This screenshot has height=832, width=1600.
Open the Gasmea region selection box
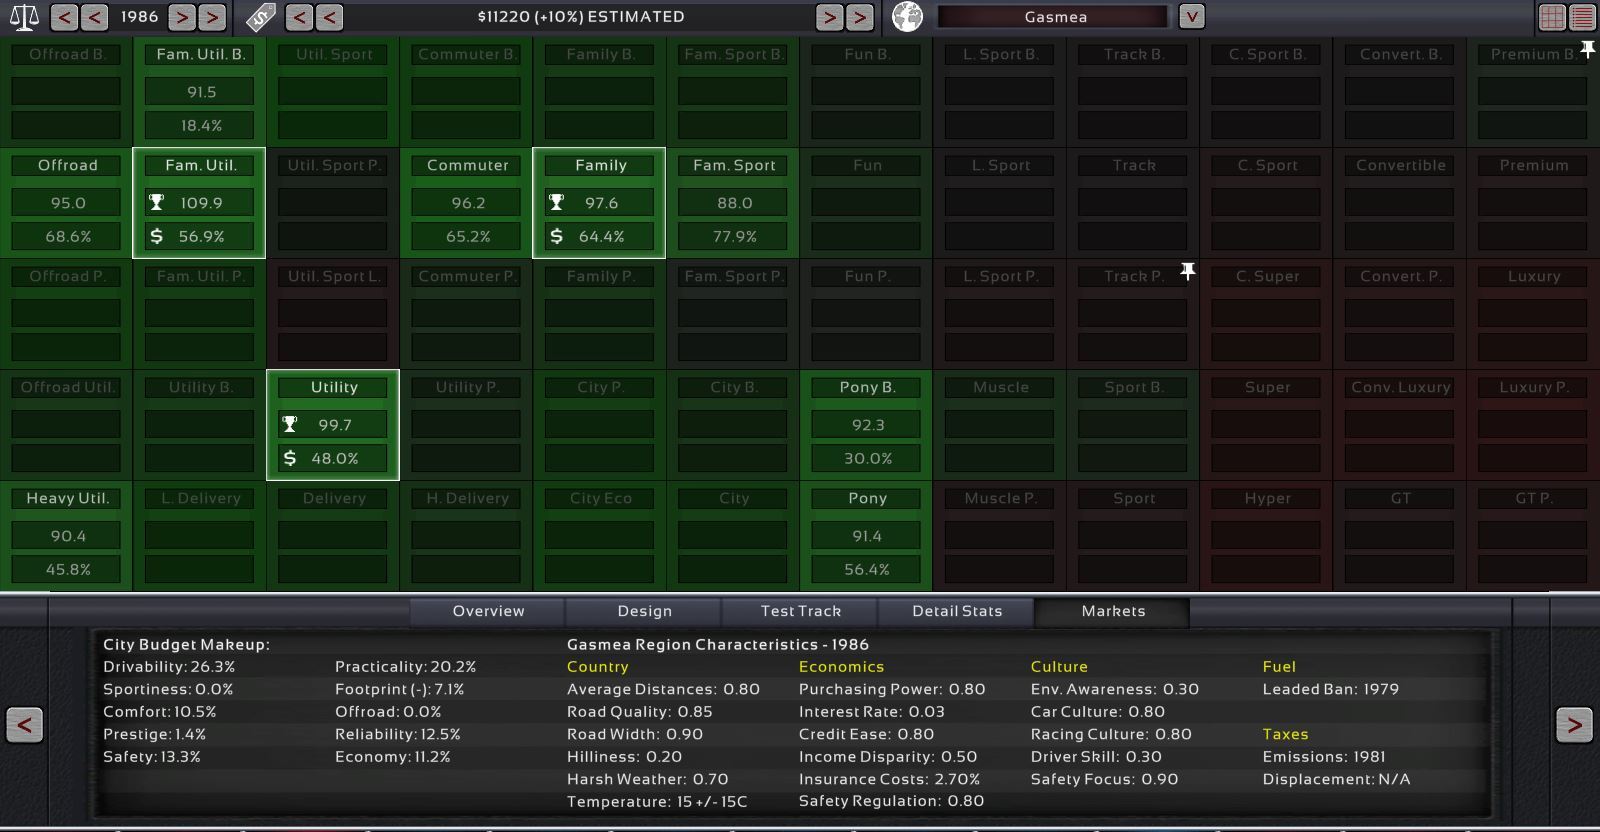point(1055,17)
